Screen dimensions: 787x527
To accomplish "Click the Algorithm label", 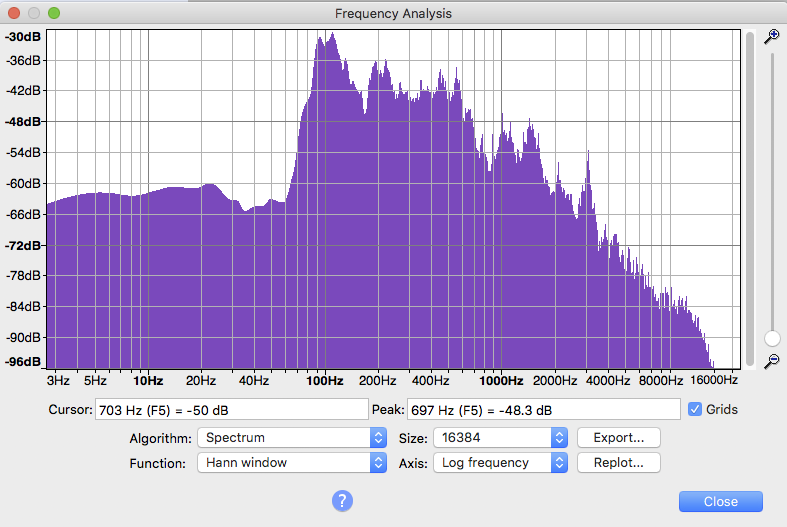I will tap(160, 438).
